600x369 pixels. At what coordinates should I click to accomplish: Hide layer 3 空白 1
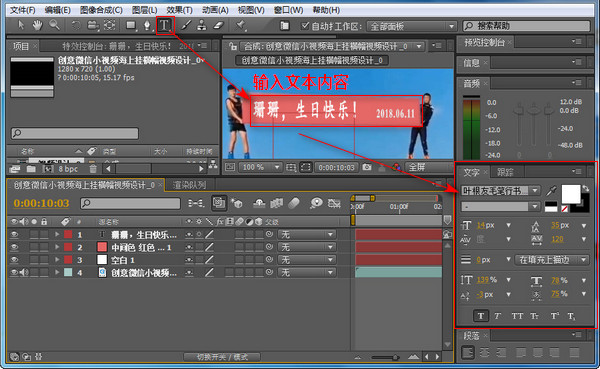click(x=15, y=260)
